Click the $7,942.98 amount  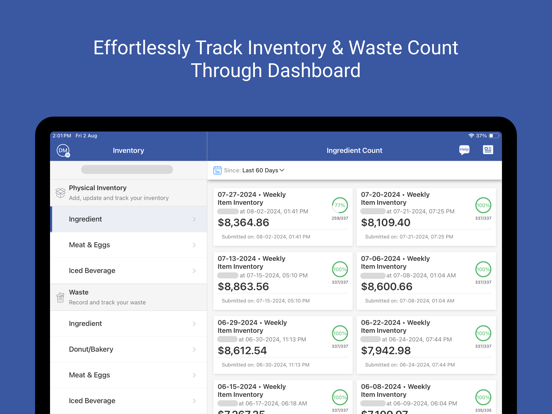tap(386, 351)
